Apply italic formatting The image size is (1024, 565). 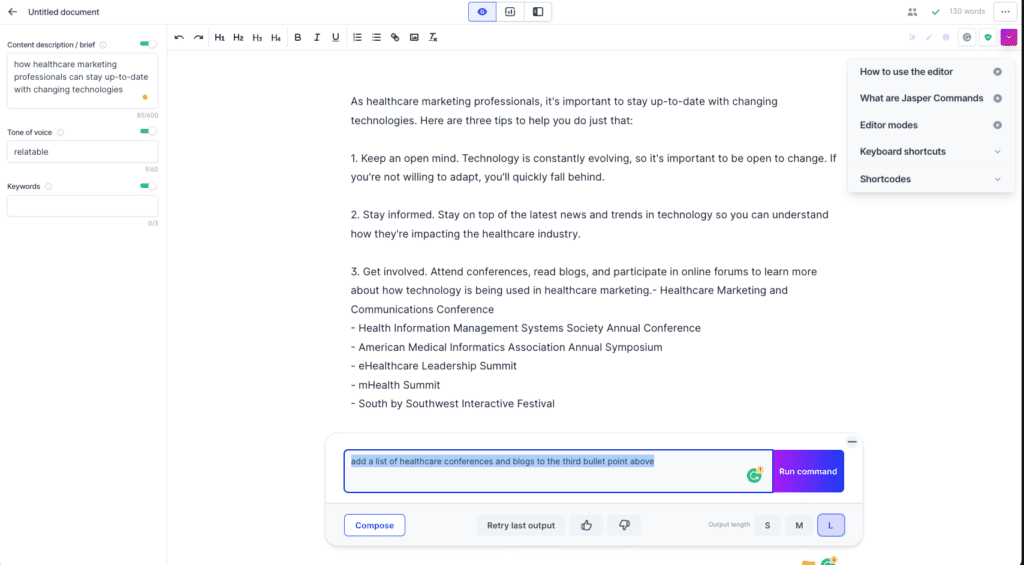click(316, 38)
